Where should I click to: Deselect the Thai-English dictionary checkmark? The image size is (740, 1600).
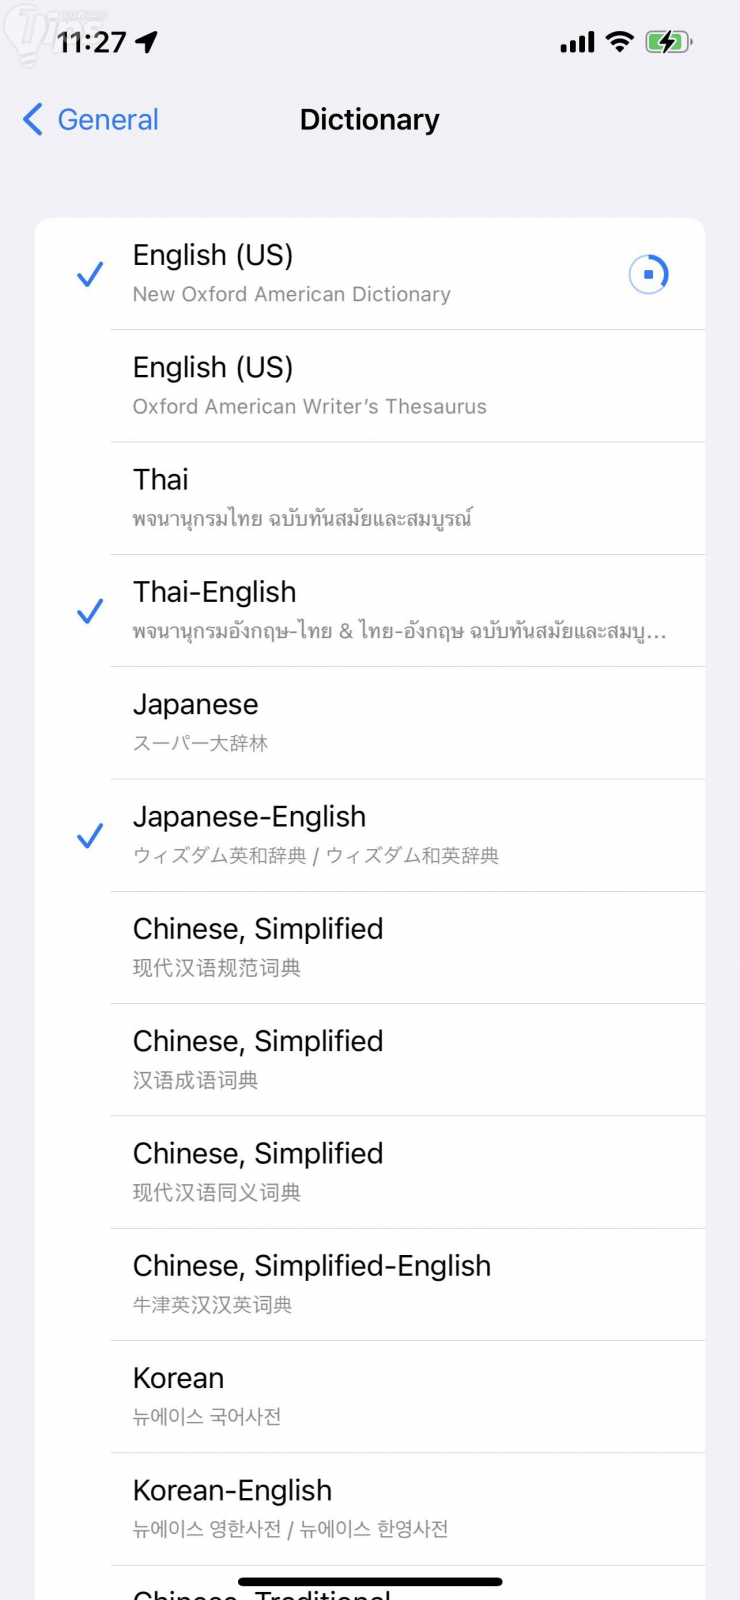pos(90,610)
